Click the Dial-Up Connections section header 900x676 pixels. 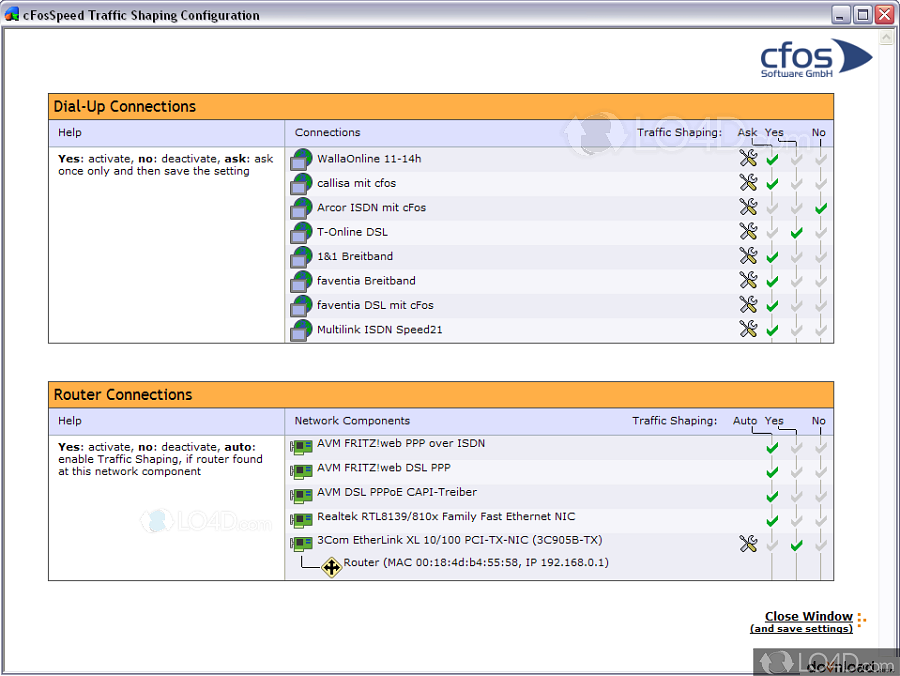pyautogui.click(x=441, y=107)
